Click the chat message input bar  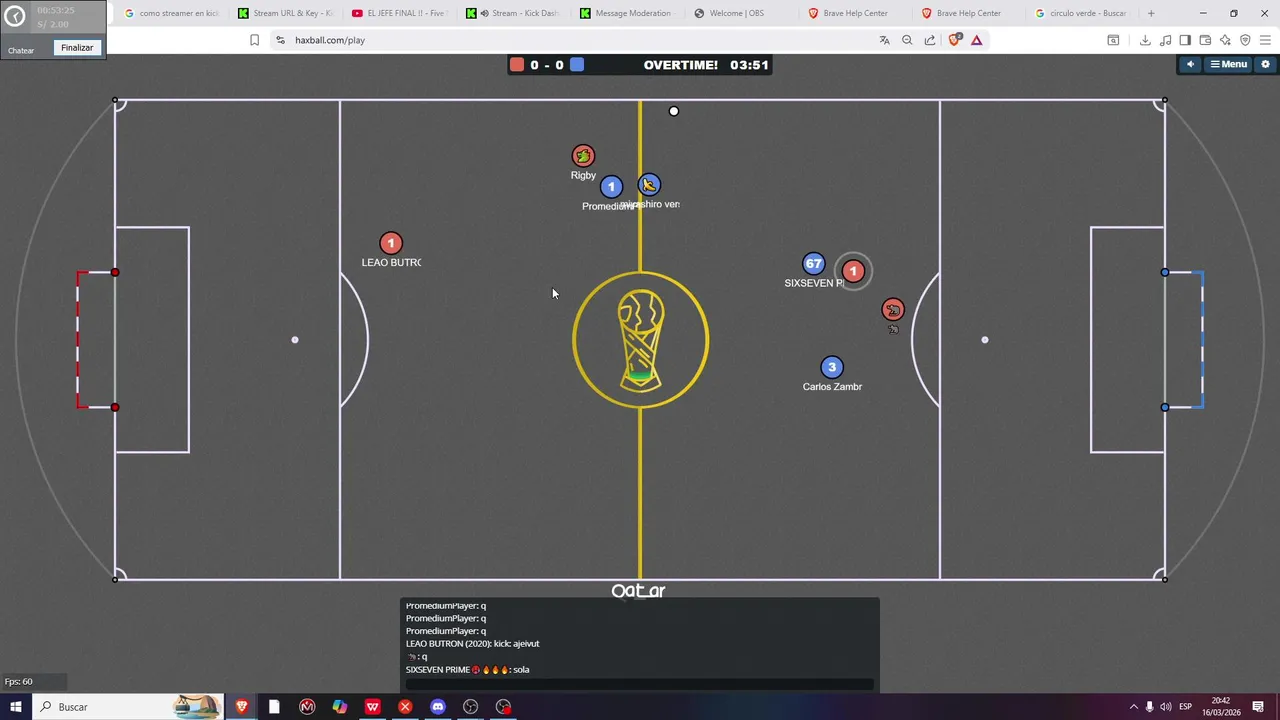pyautogui.click(x=640, y=684)
